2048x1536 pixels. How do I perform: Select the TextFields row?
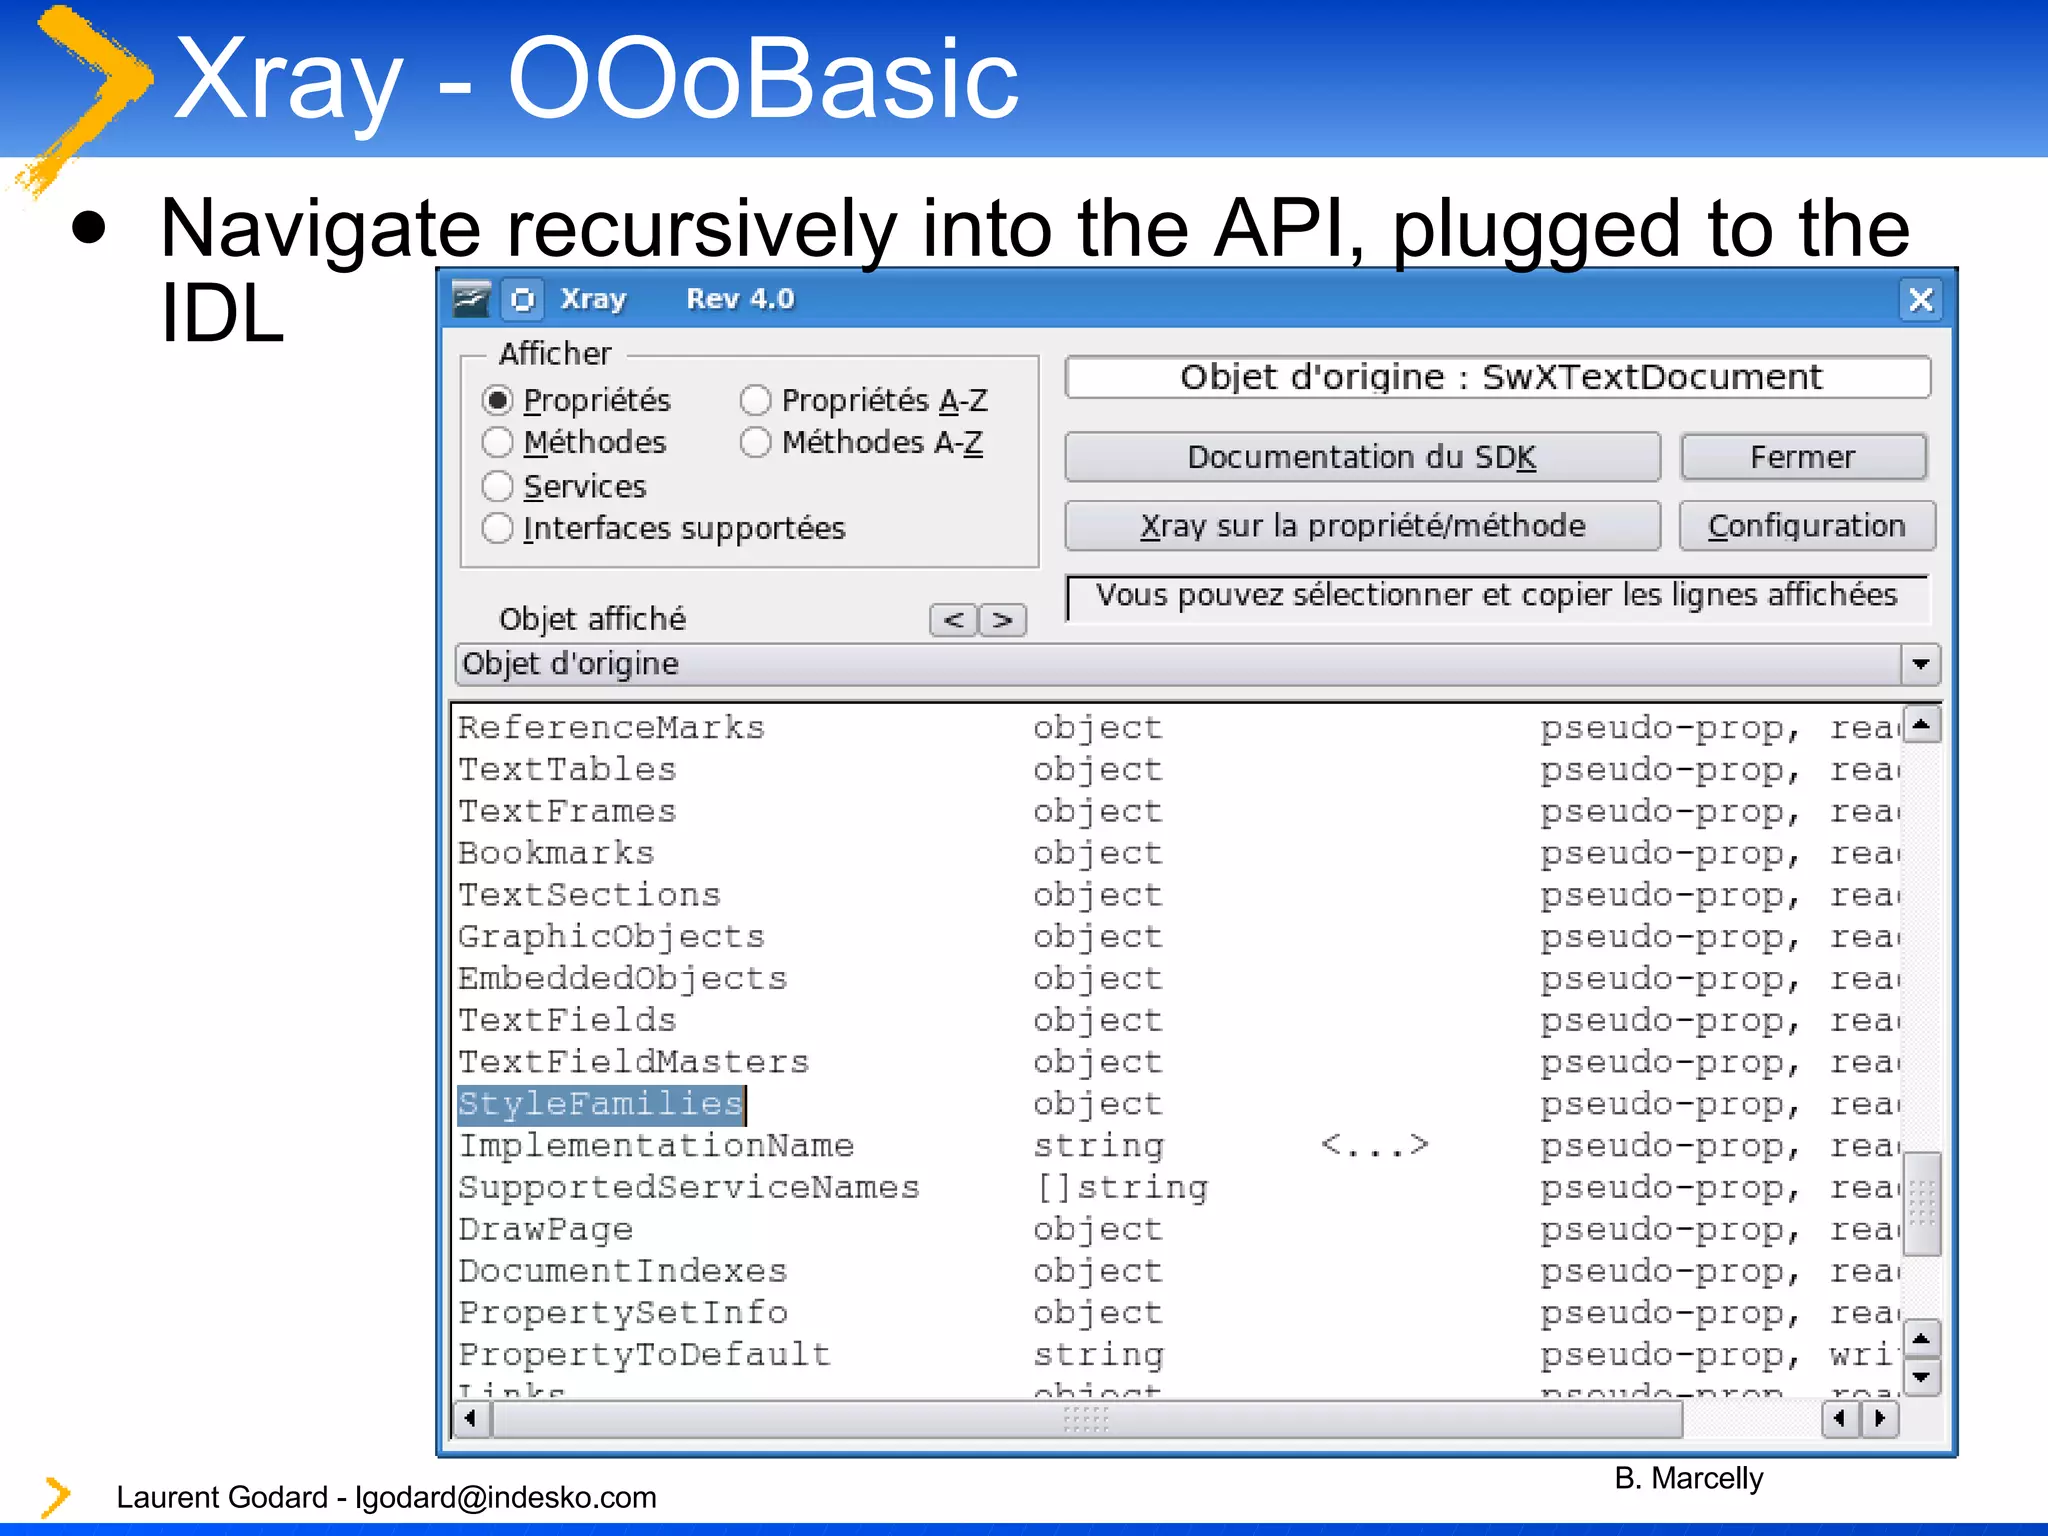pos(1177,1020)
